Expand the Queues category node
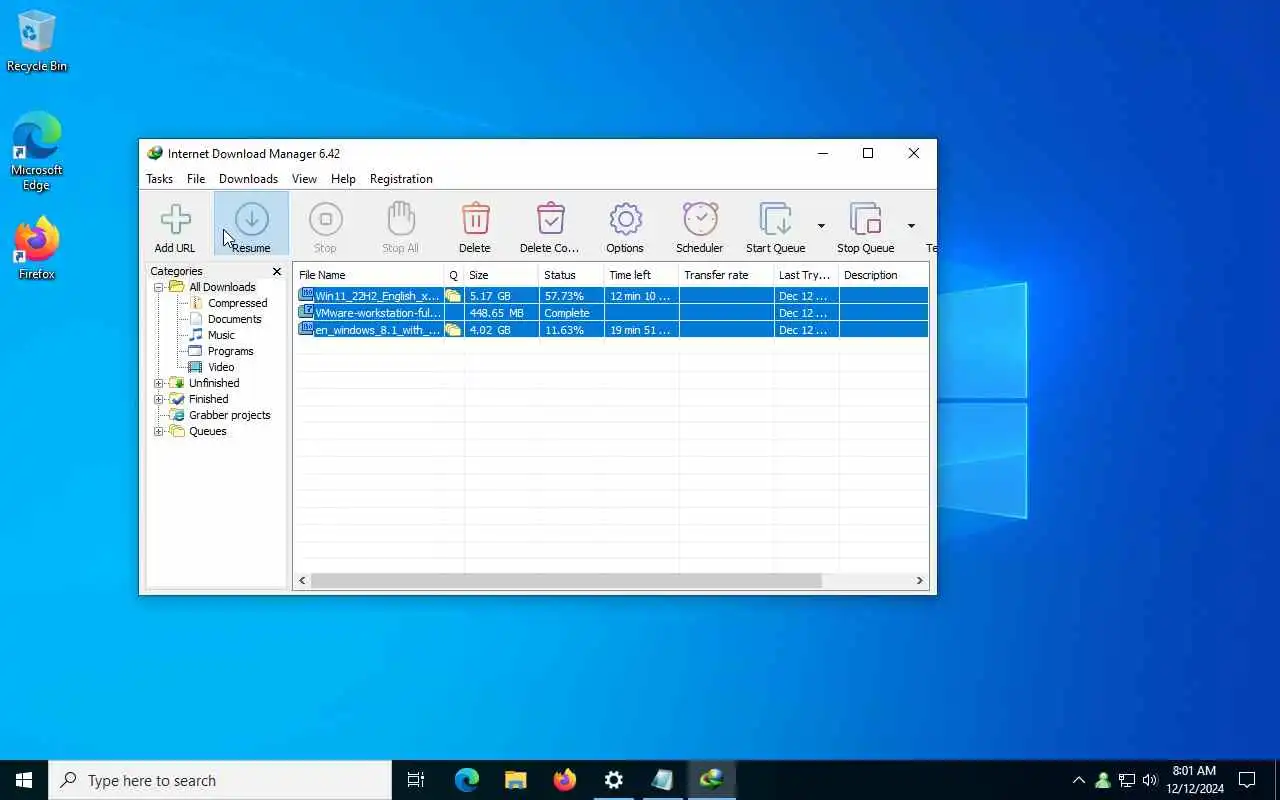The height and width of the screenshot is (800, 1280). point(159,431)
